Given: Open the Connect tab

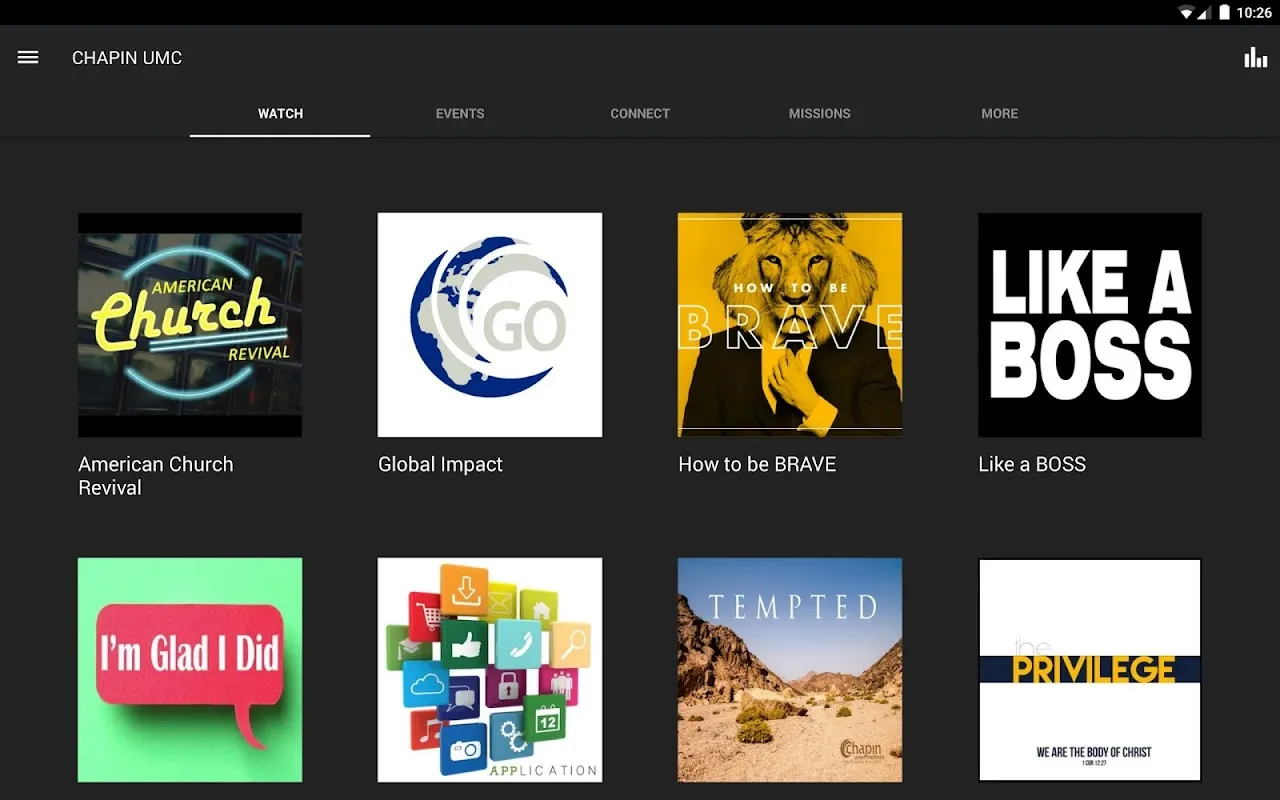Looking at the screenshot, I should point(640,114).
